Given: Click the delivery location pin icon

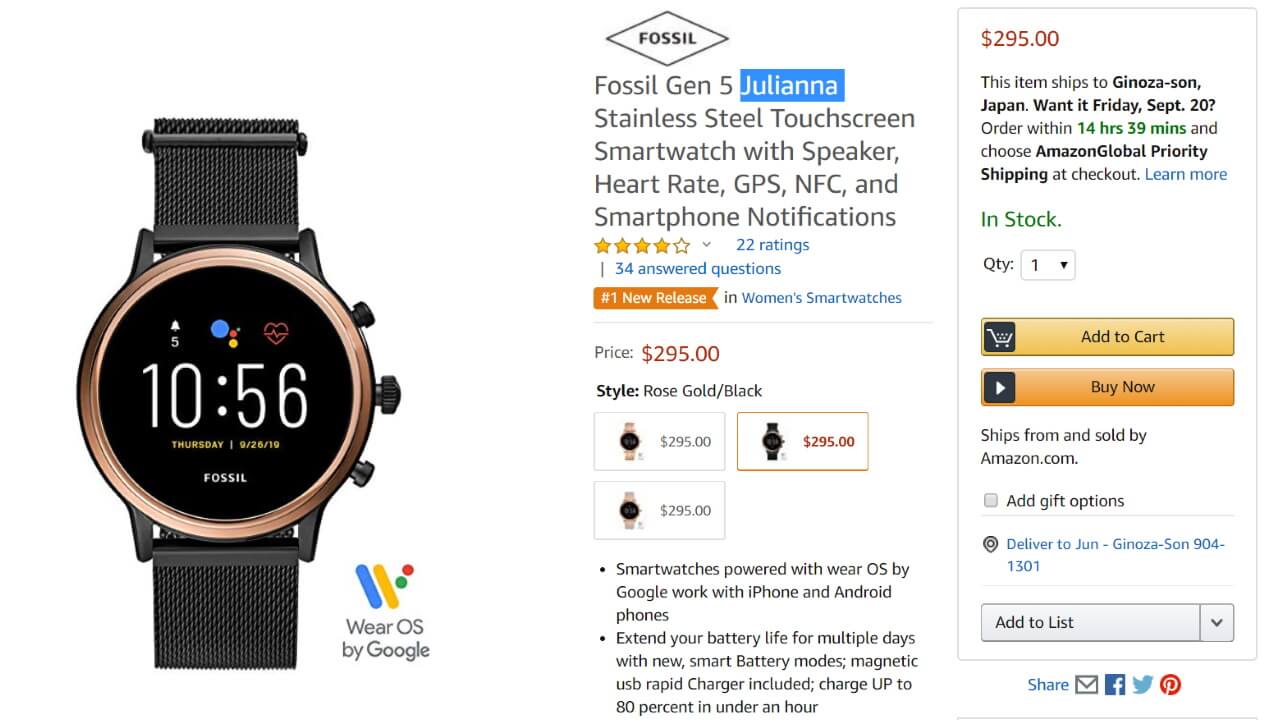Looking at the screenshot, I should (991, 545).
